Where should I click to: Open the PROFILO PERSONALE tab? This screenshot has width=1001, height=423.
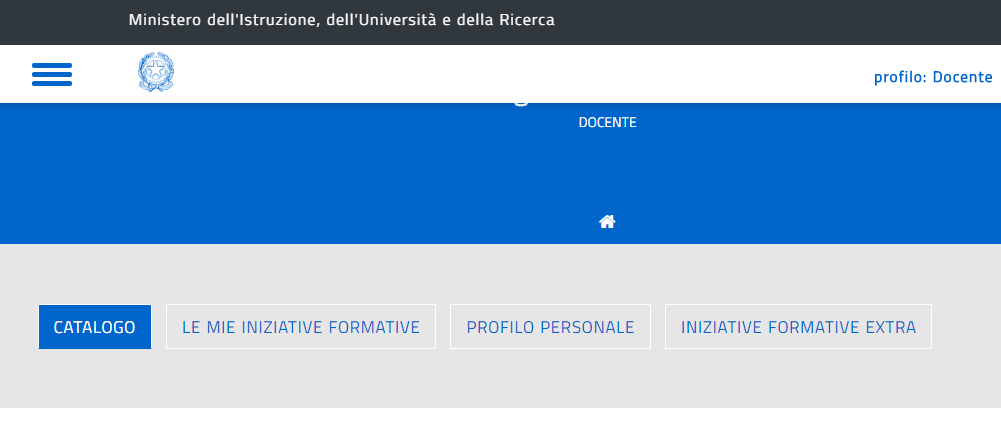tap(550, 327)
